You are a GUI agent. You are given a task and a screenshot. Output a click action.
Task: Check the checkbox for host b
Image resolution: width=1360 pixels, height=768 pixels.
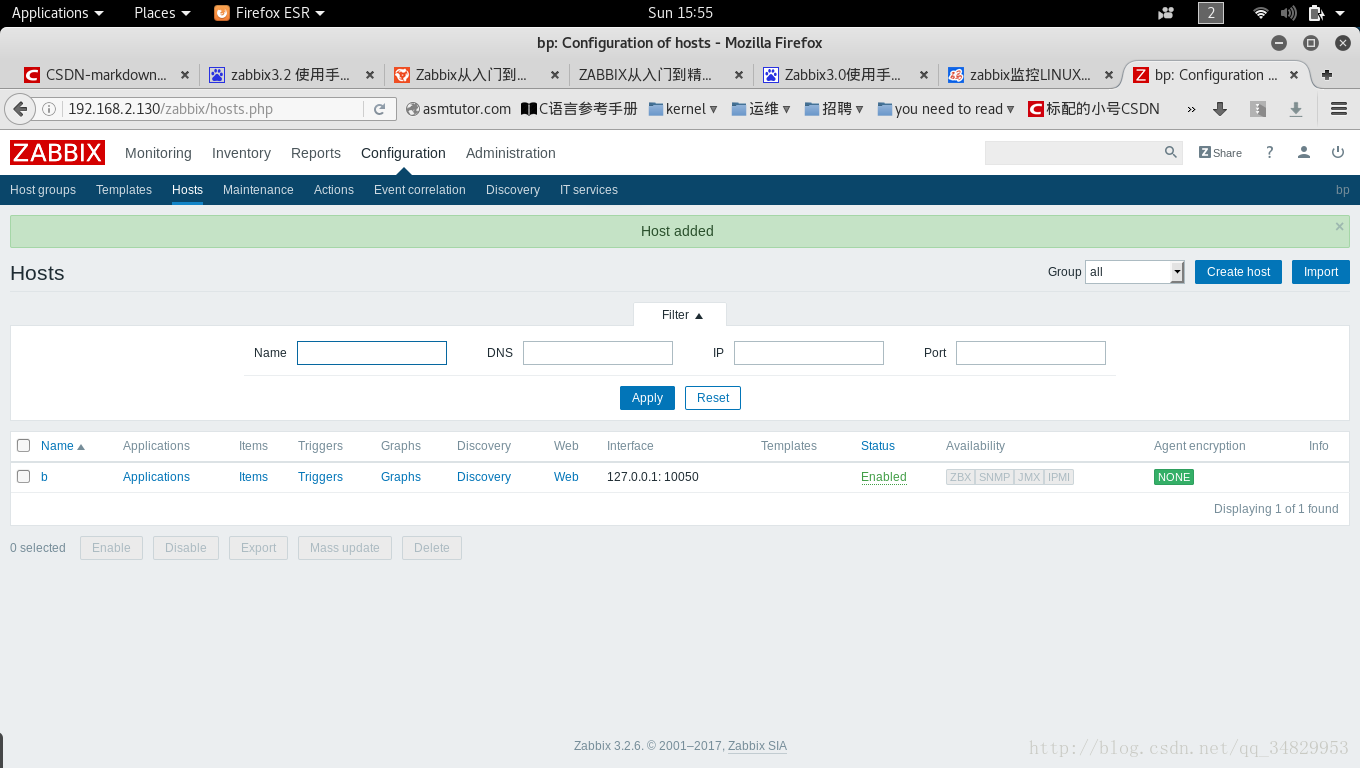(x=24, y=477)
